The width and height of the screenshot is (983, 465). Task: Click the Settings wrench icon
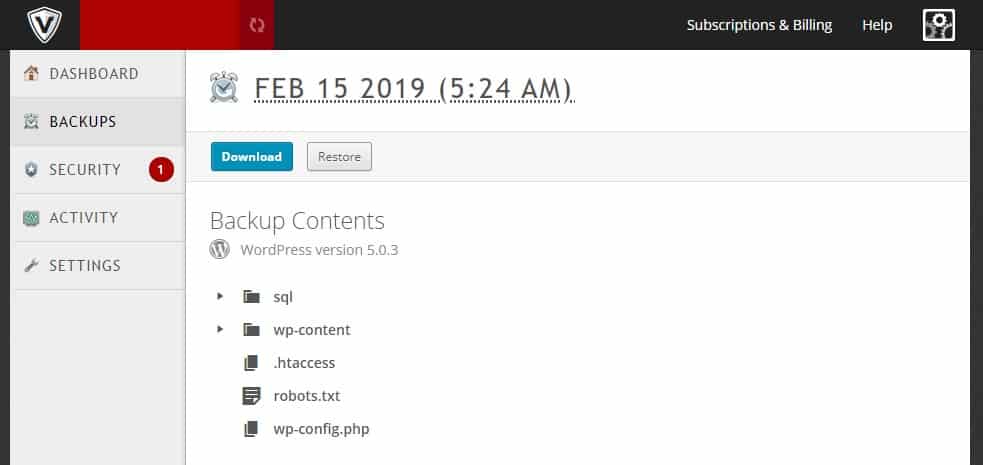tap(31, 265)
